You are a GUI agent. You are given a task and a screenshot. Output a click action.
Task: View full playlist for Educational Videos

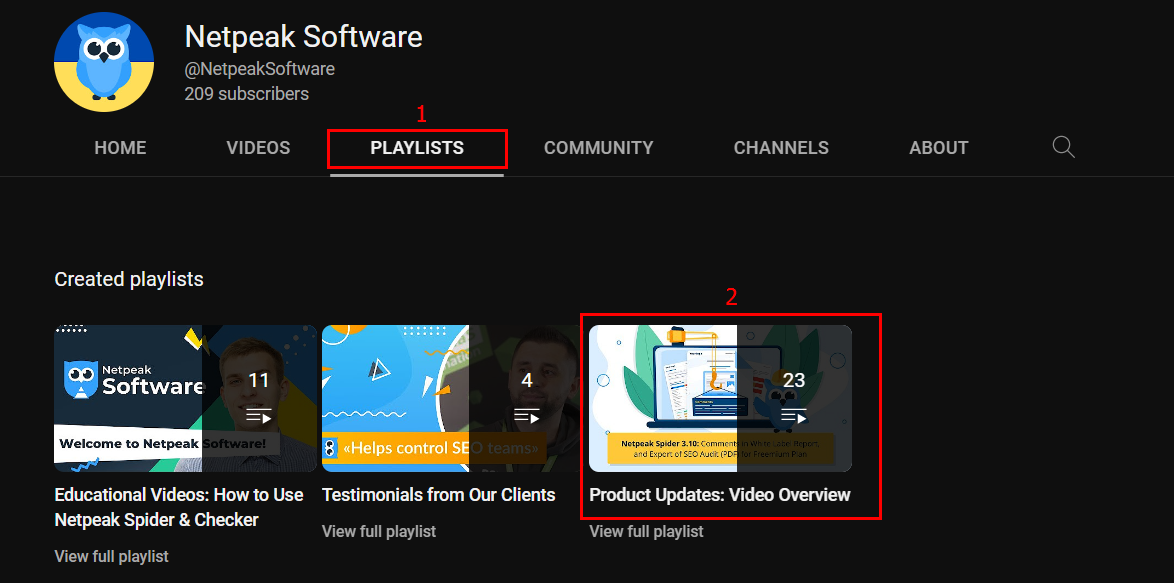pos(111,556)
